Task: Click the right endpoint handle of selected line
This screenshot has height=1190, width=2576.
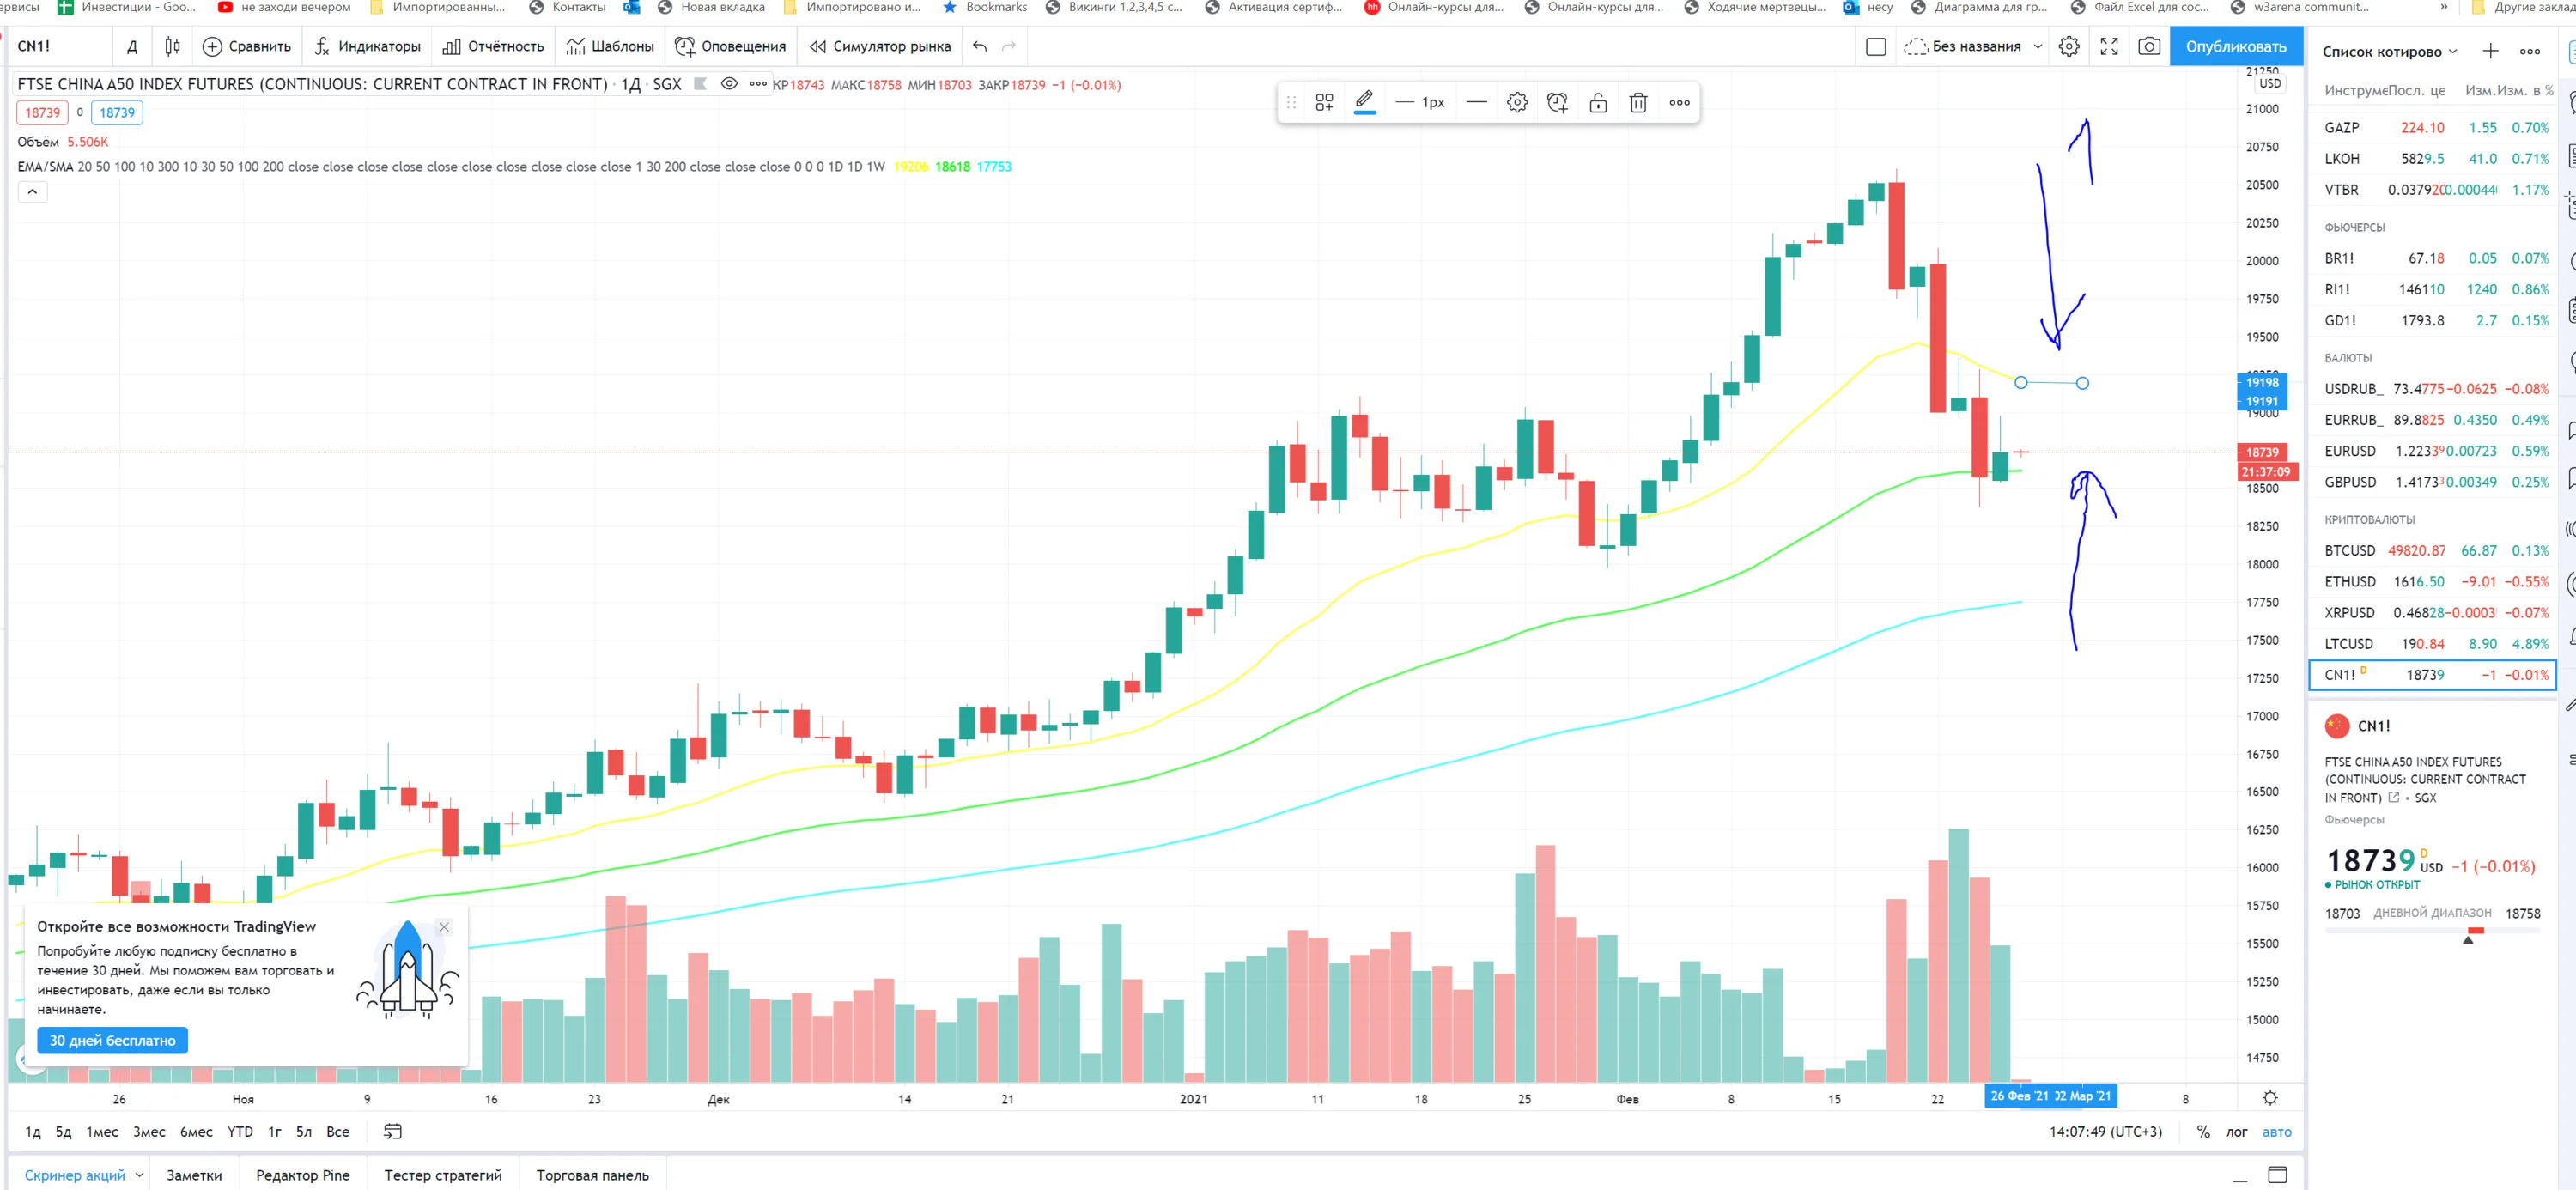Action: point(2082,383)
